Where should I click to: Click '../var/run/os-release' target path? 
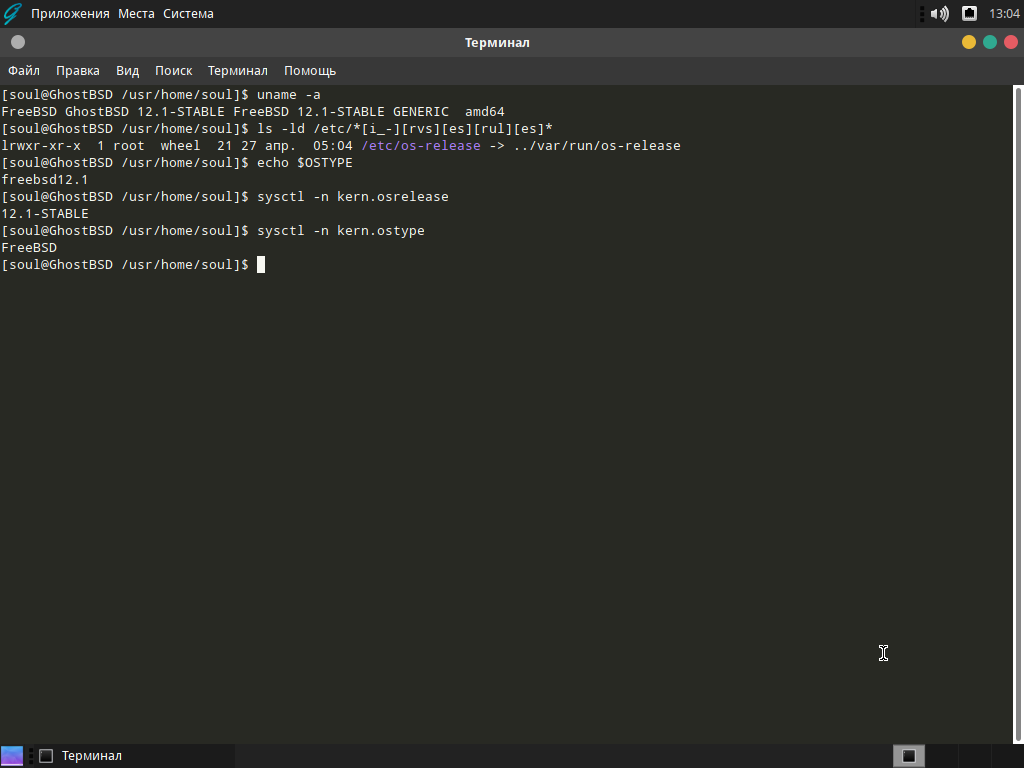(597, 146)
